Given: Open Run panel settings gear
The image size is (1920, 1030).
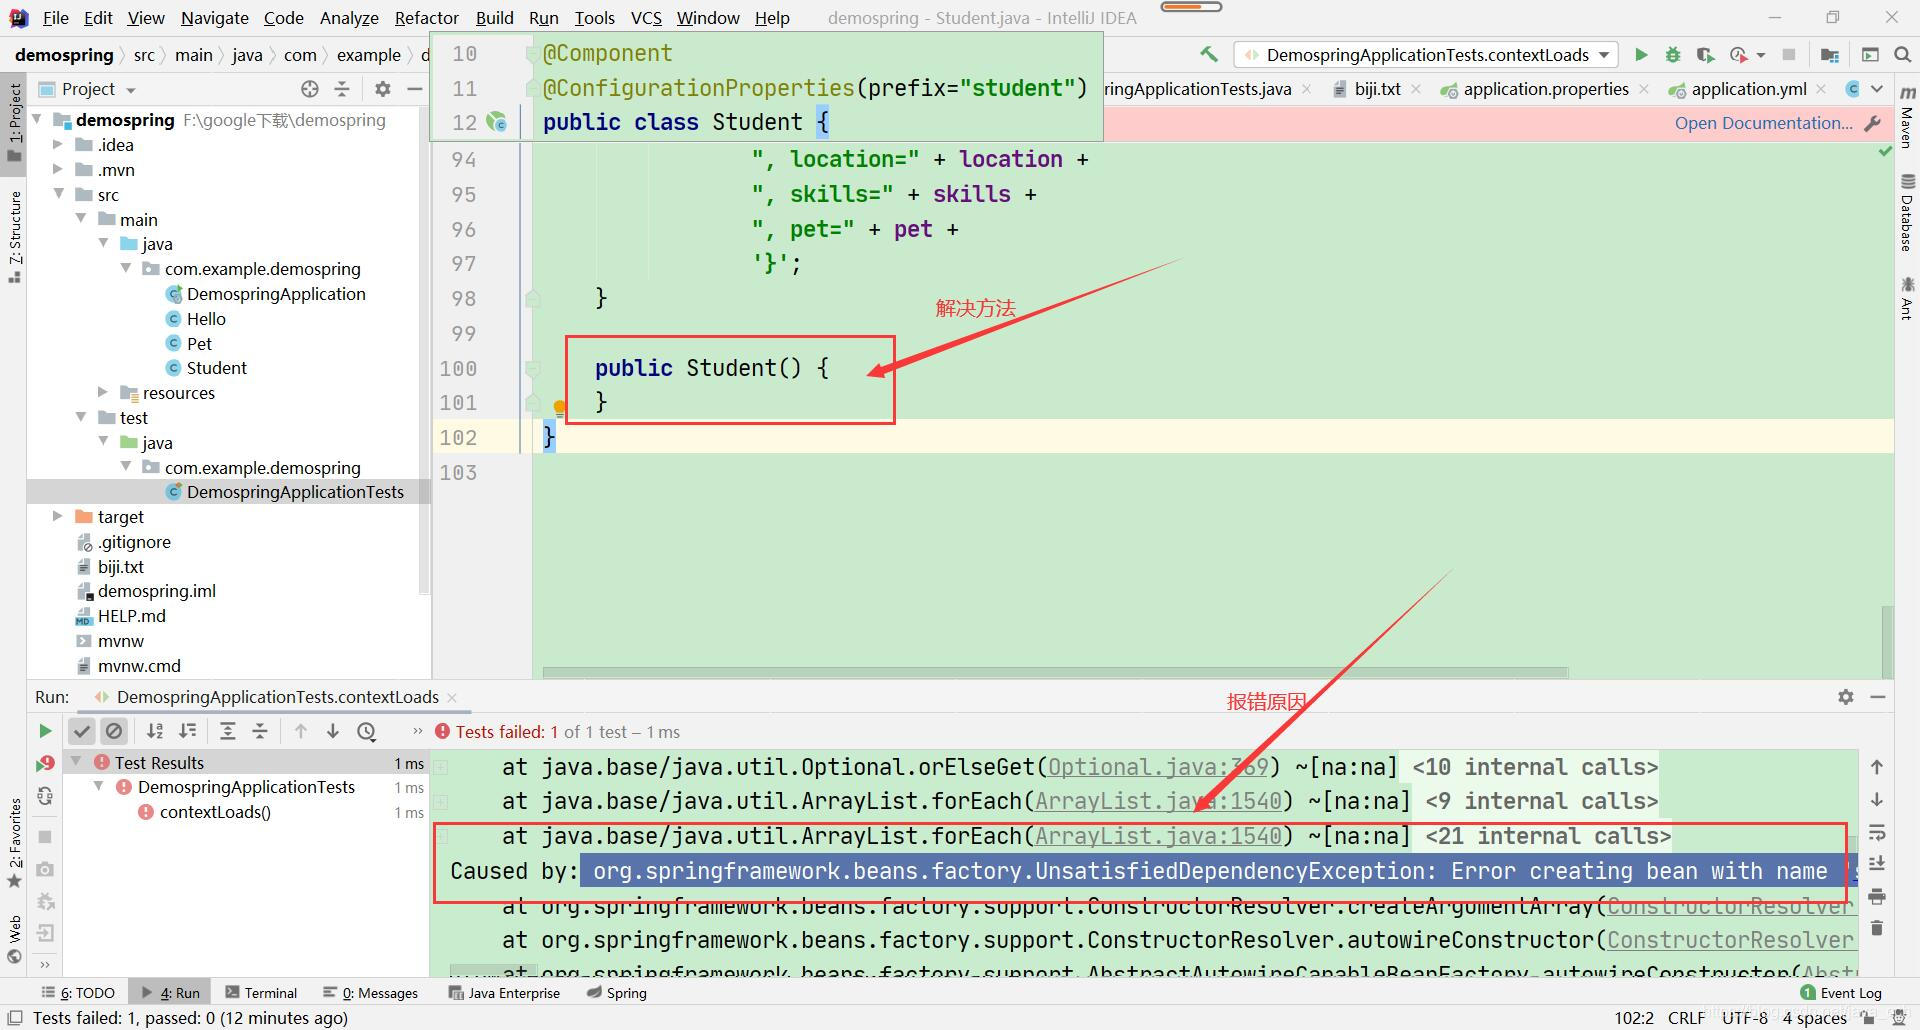Looking at the screenshot, I should pos(1846,697).
